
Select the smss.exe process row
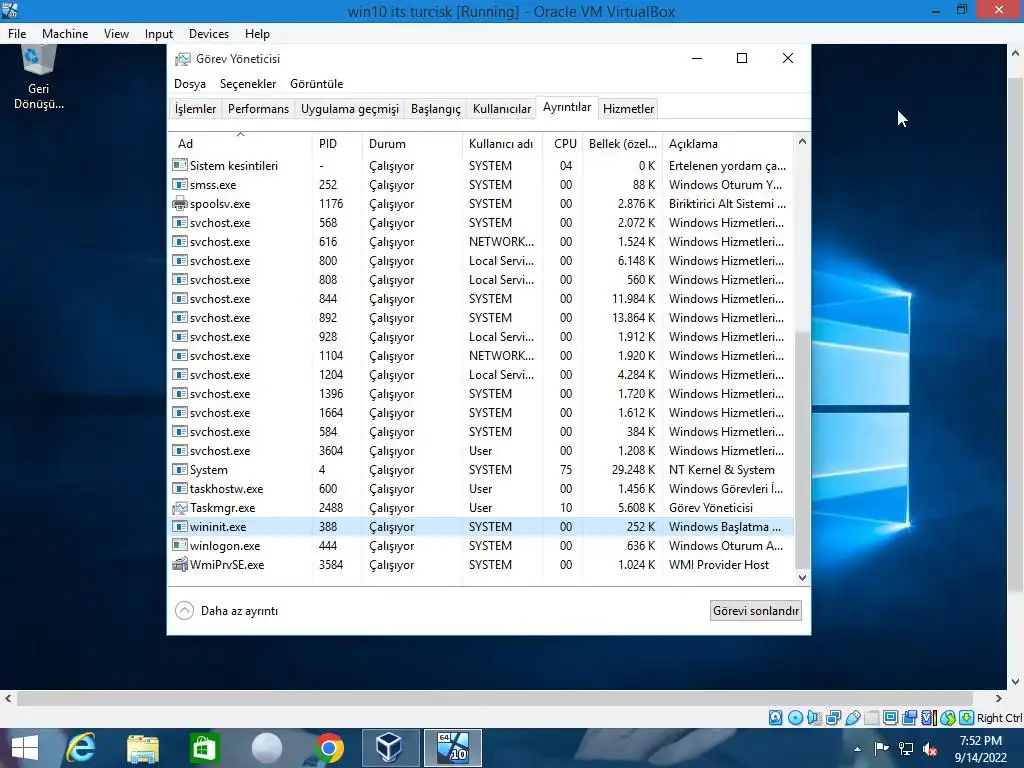[x=482, y=185]
